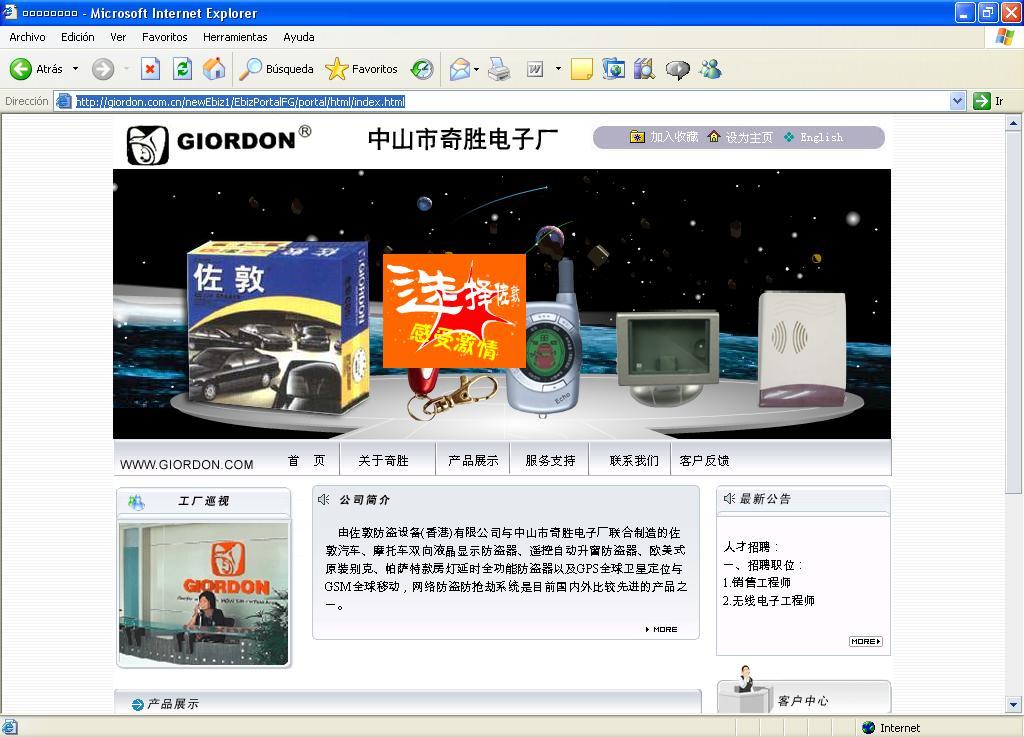Open the Favoritos menu in menu bar
The width and height of the screenshot is (1024, 737).
coord(165,37)
